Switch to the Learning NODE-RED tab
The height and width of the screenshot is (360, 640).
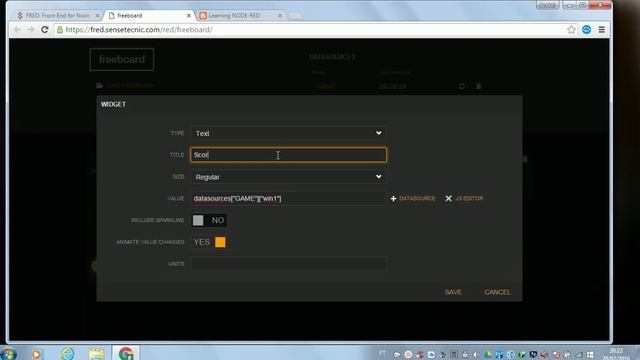[240, 16]
